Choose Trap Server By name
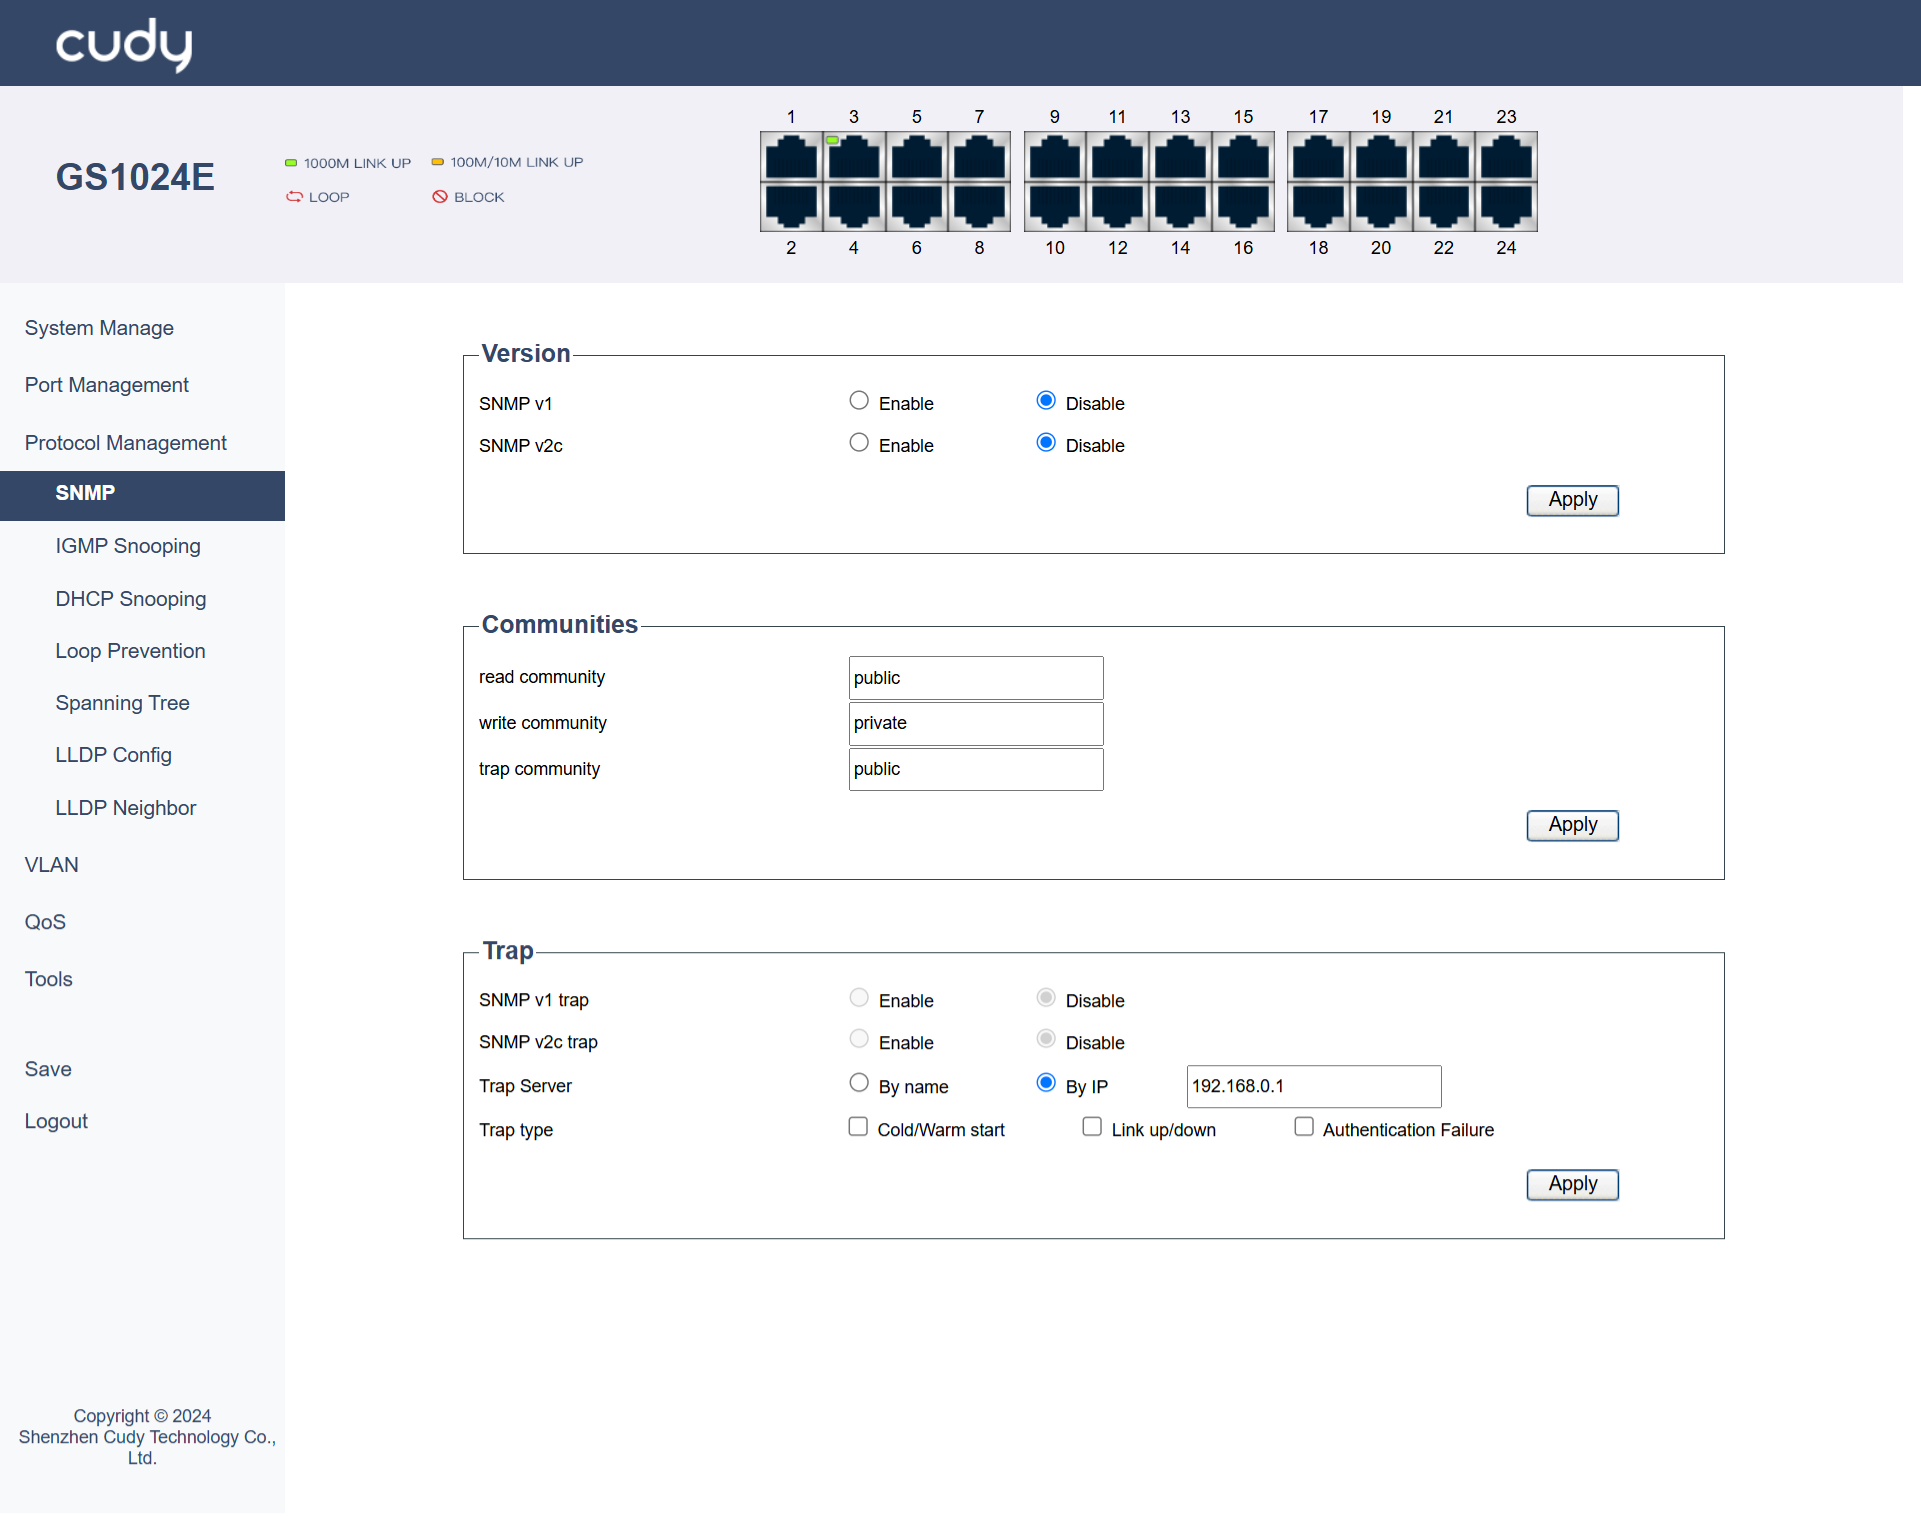This screenshot has width=1921, height=1516. (859, 1083)
